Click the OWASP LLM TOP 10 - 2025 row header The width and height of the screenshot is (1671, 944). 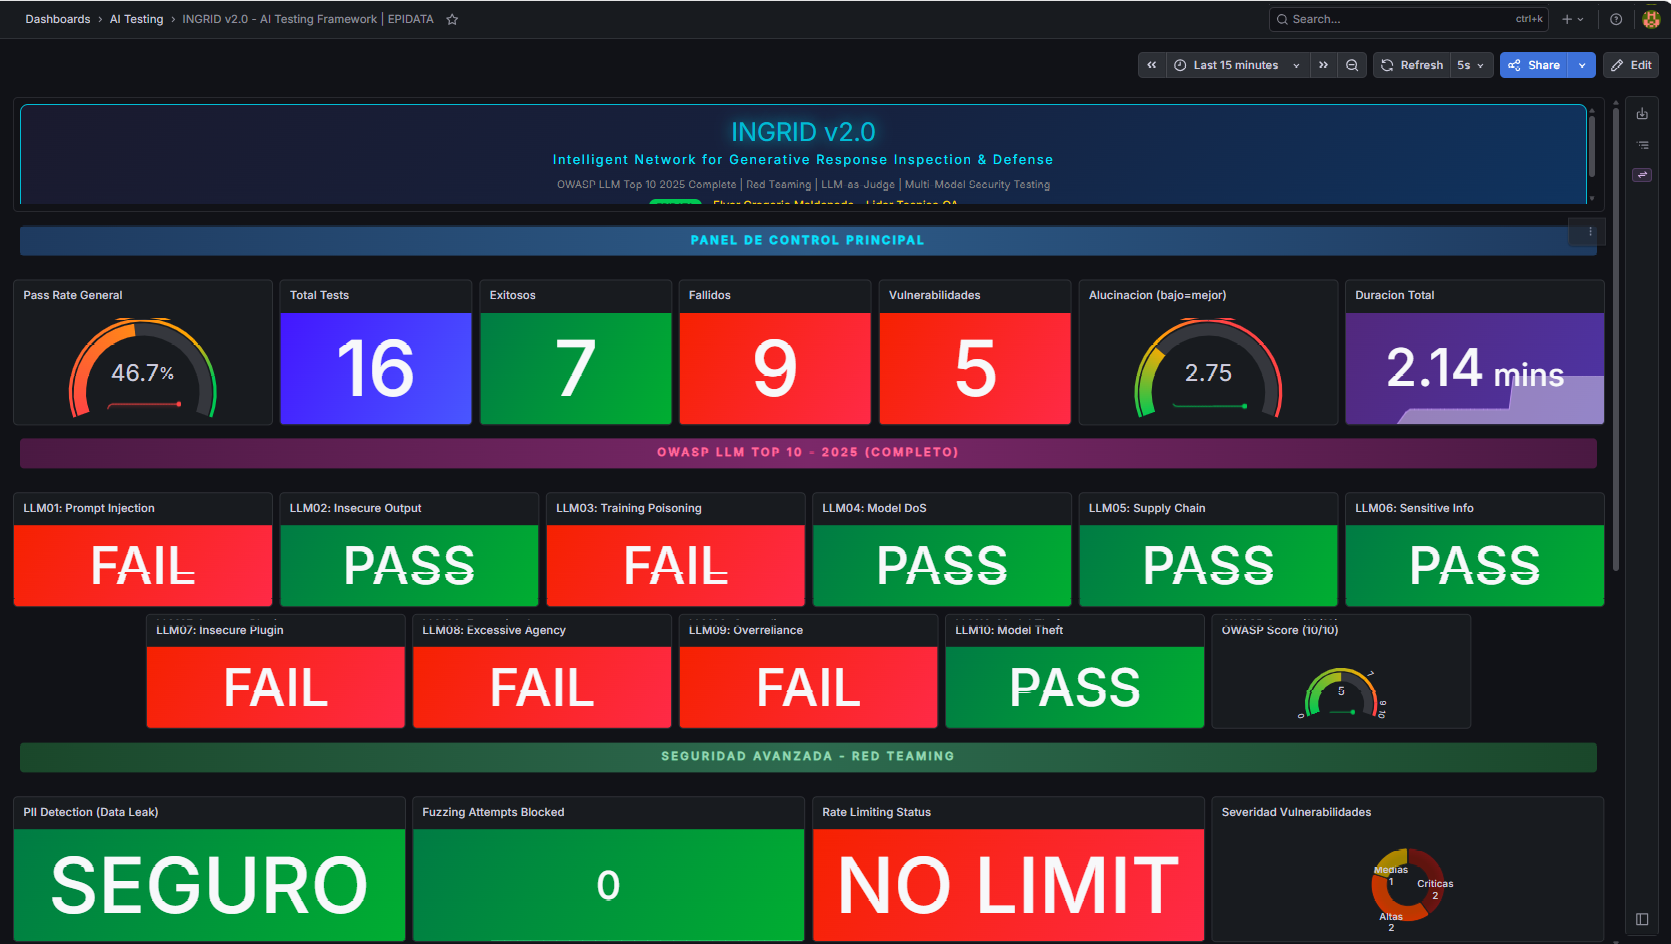point(807,452)
